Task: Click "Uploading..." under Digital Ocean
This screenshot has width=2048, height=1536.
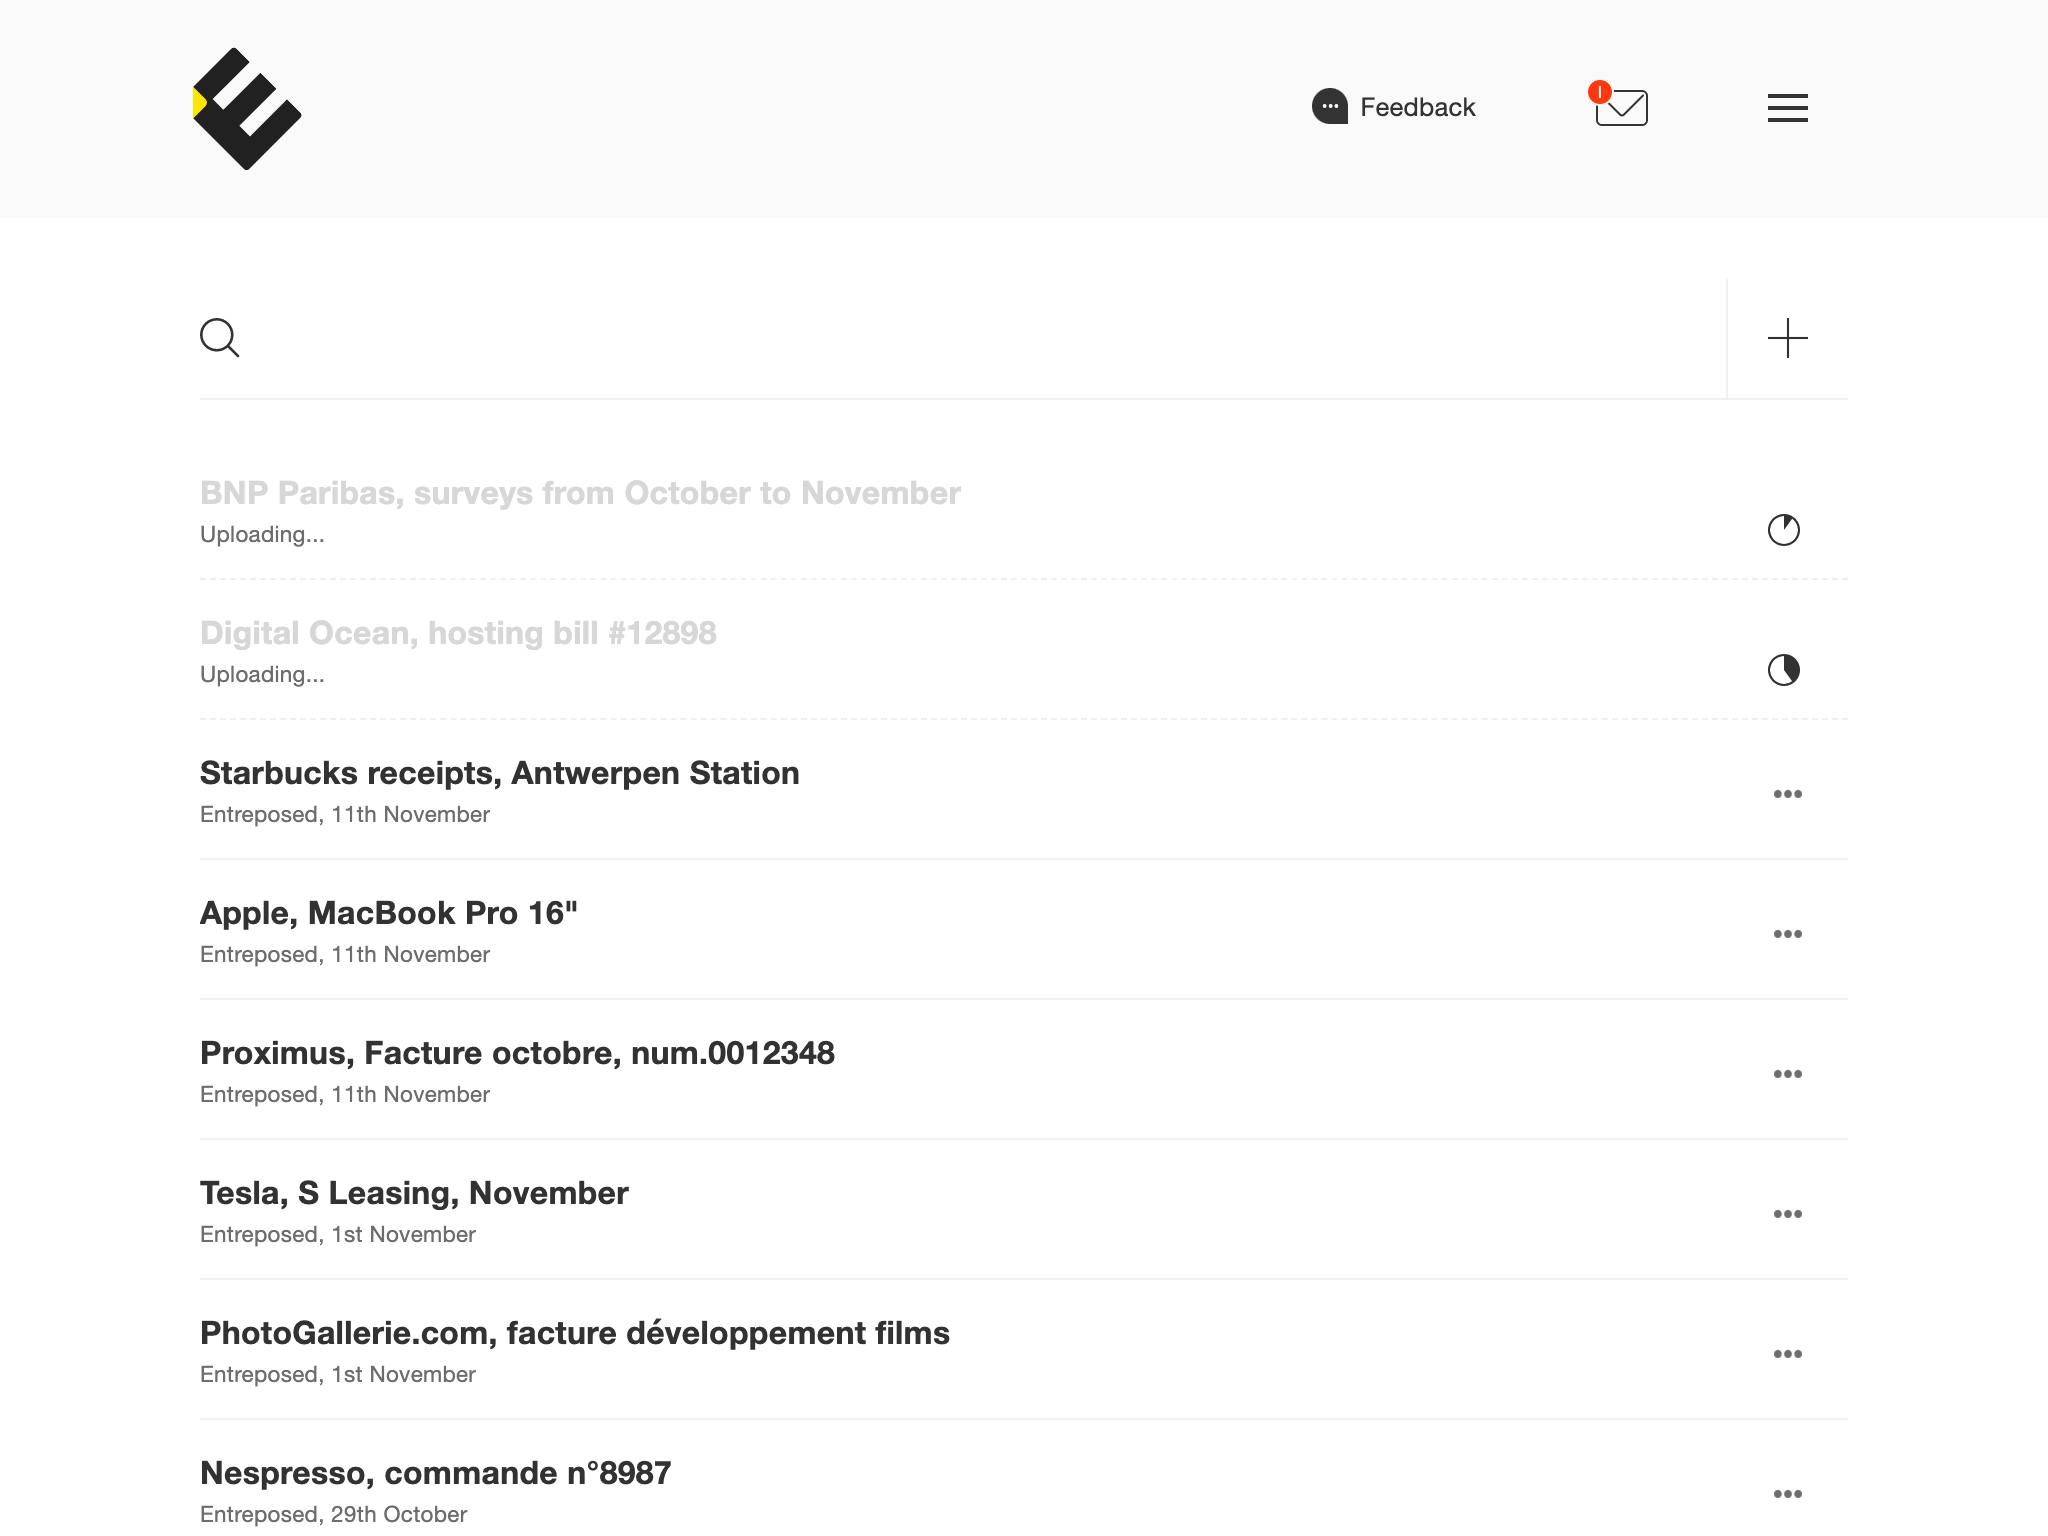Action: click(262, 675)
